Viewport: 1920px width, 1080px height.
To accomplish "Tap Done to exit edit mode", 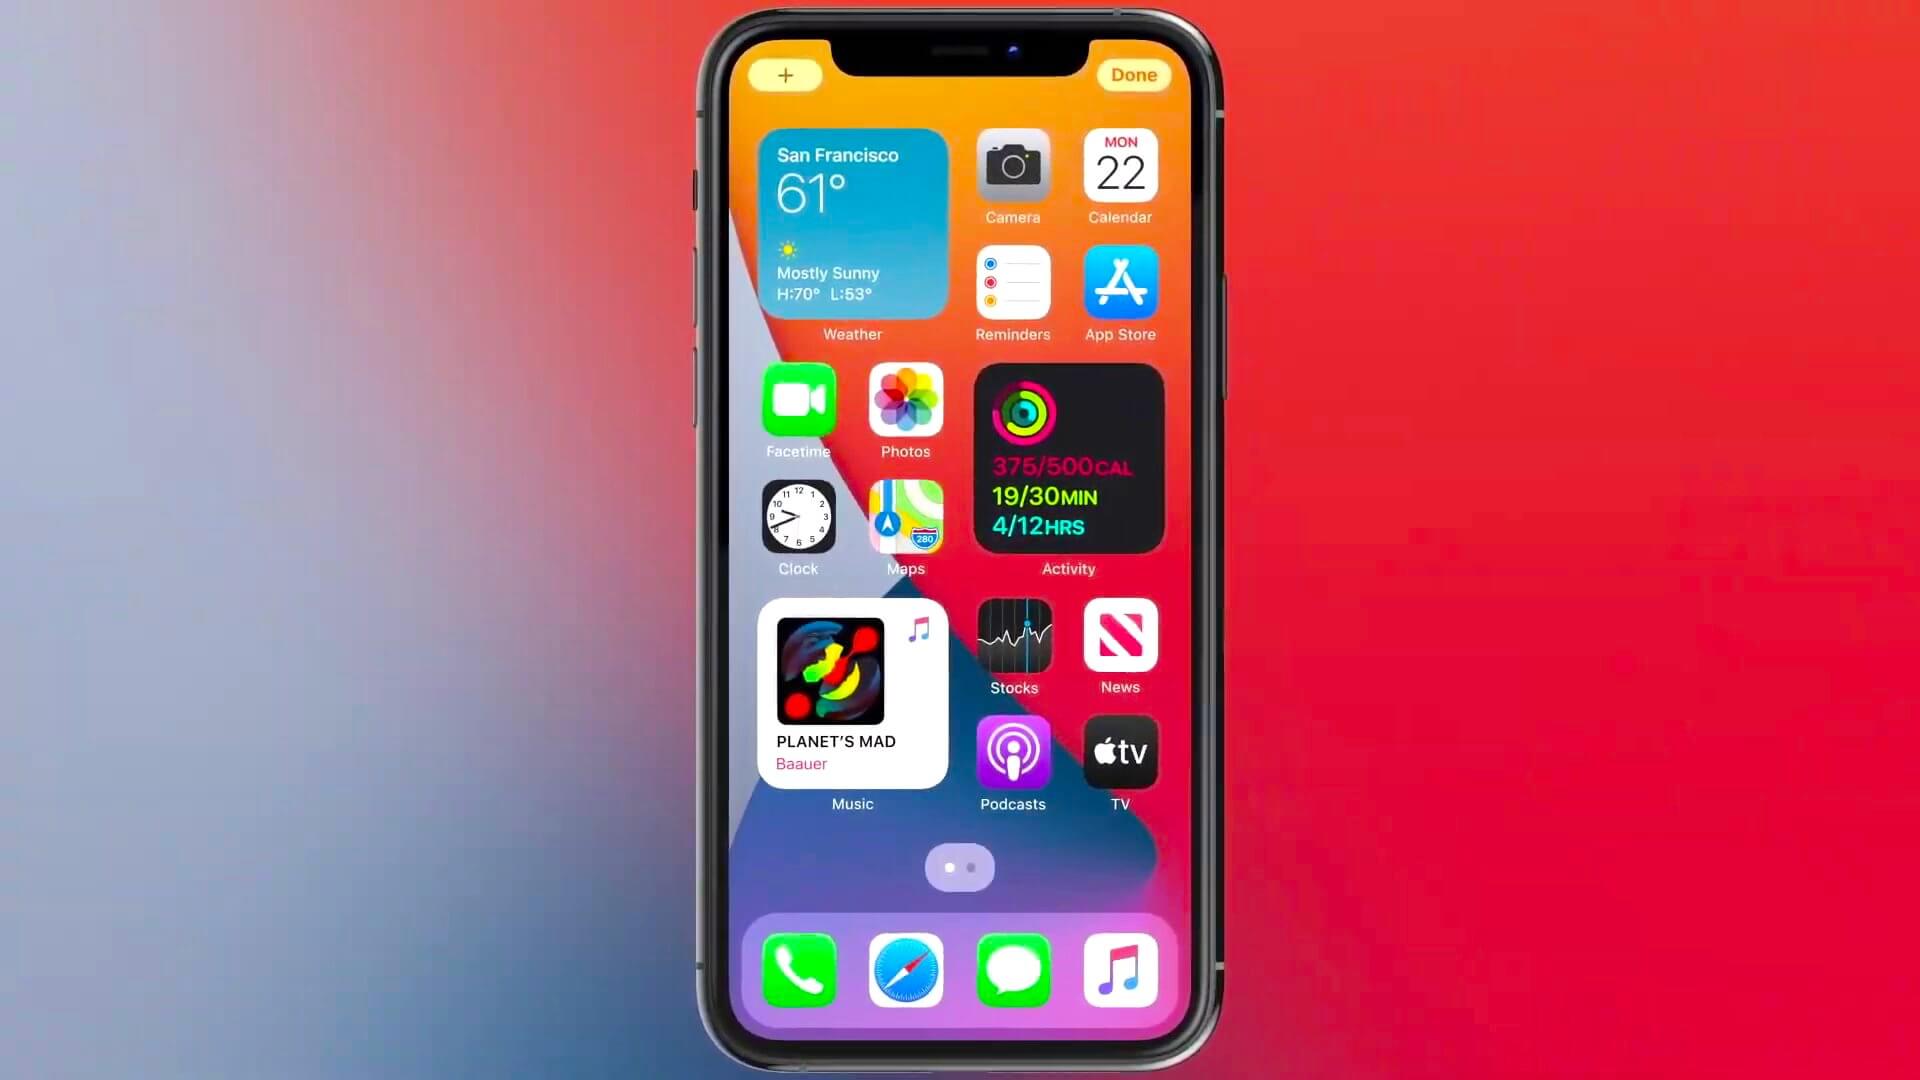I will pos(1133,75).
